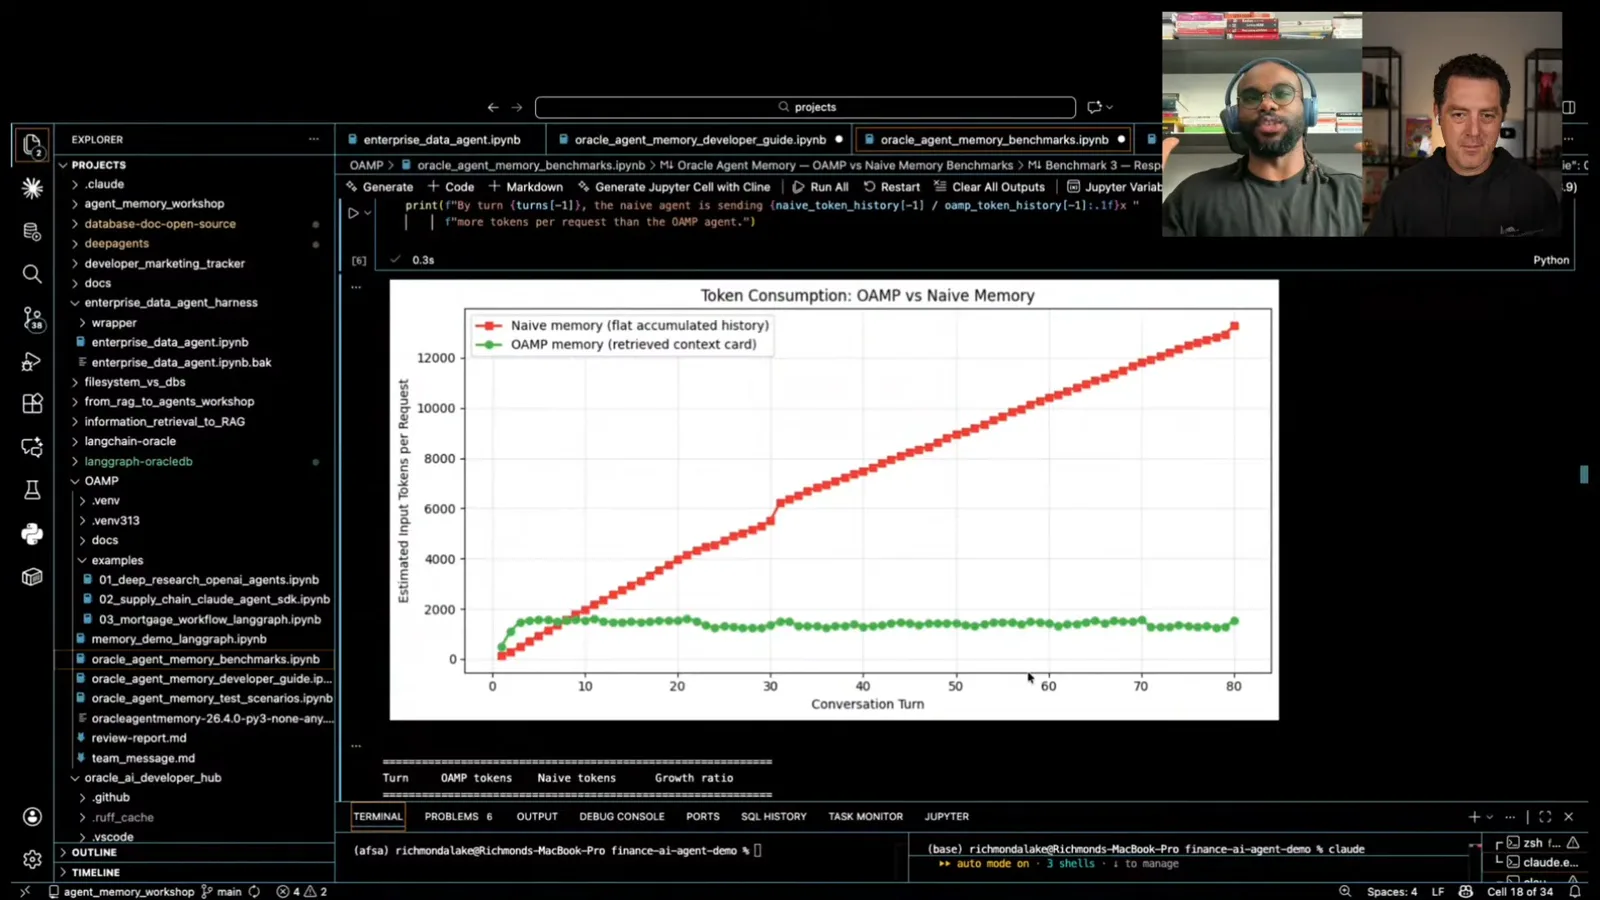Go back with the left arrow
The width and height of the screenshot is (1600, 900).
point(493,107)
